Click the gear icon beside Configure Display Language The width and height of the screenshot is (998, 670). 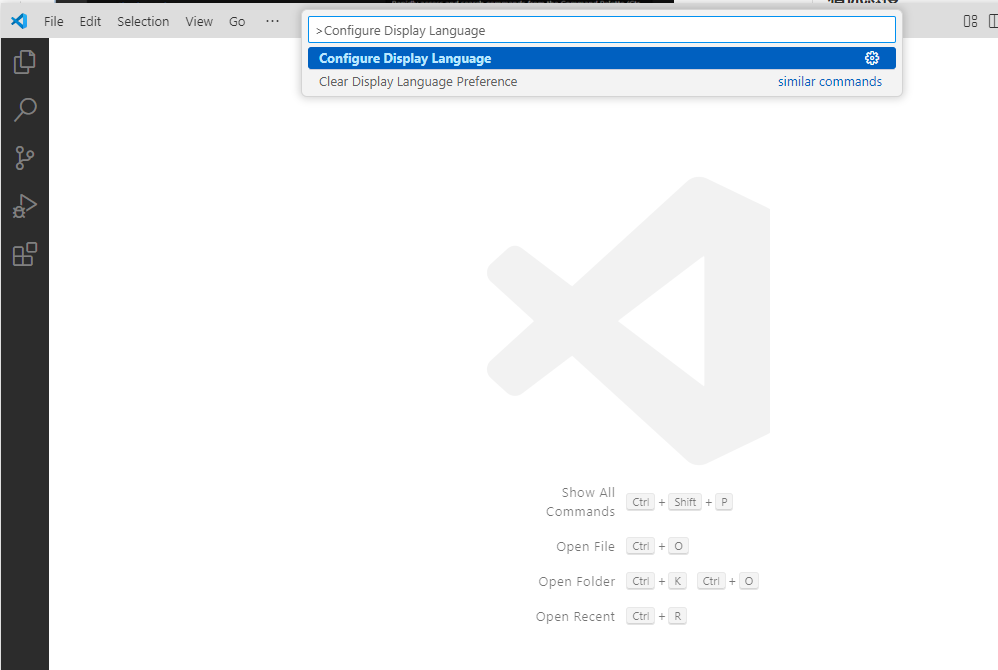click(872, 58)
